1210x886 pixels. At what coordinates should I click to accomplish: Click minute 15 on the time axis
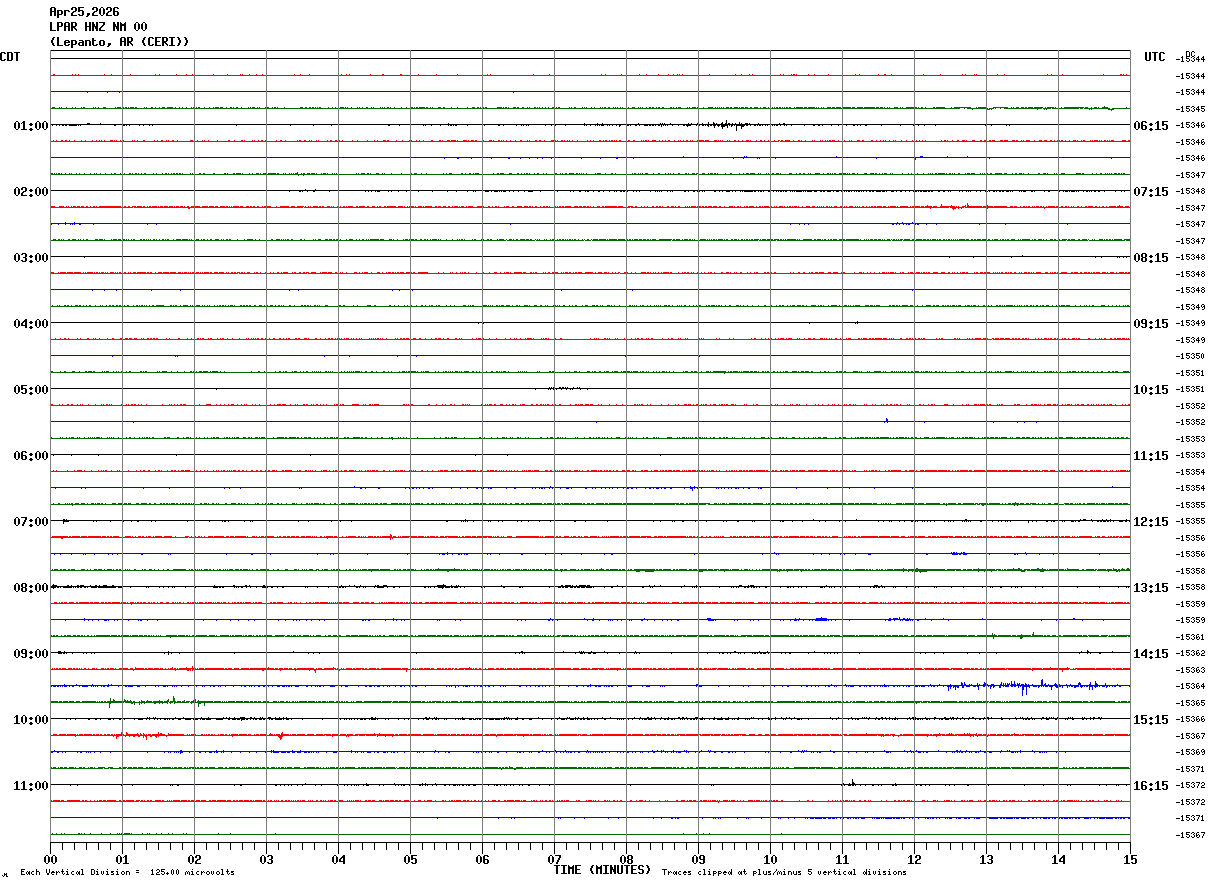(1130, 859)
